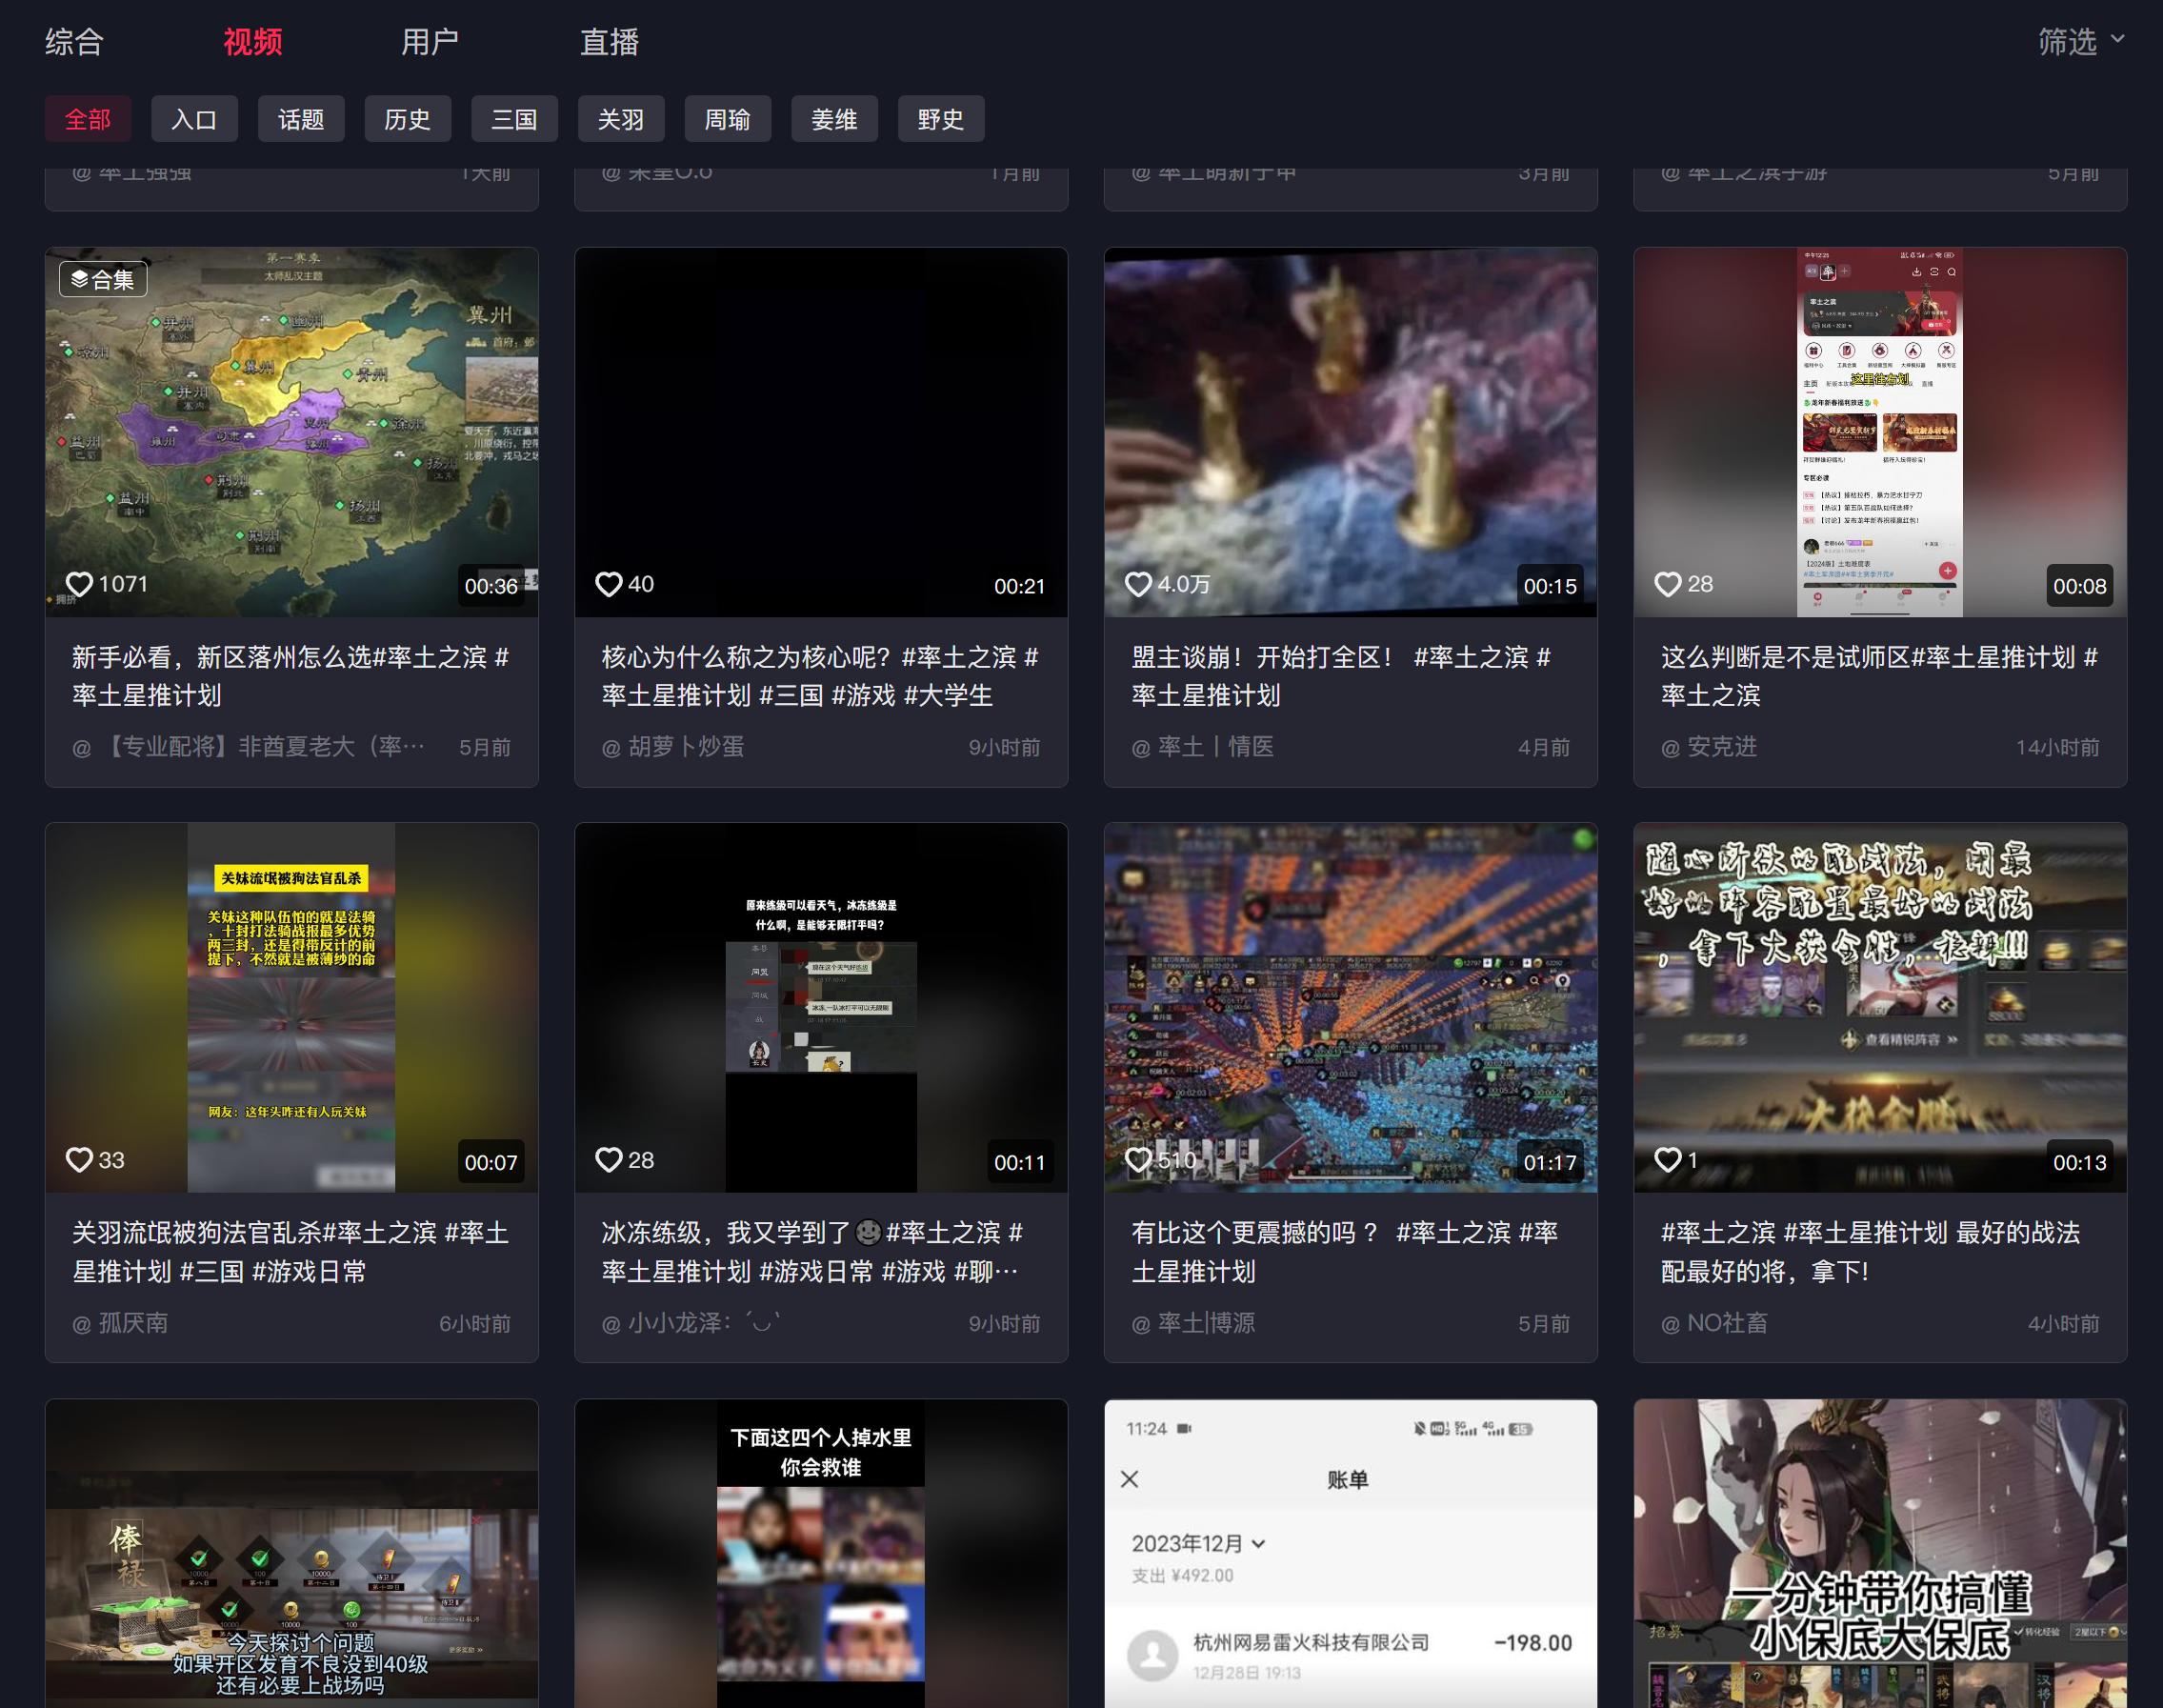The width and height of the screenshot is (2163, 1708).
Task: Select the 野史 filter chip
Action: (x=941, y=119)
